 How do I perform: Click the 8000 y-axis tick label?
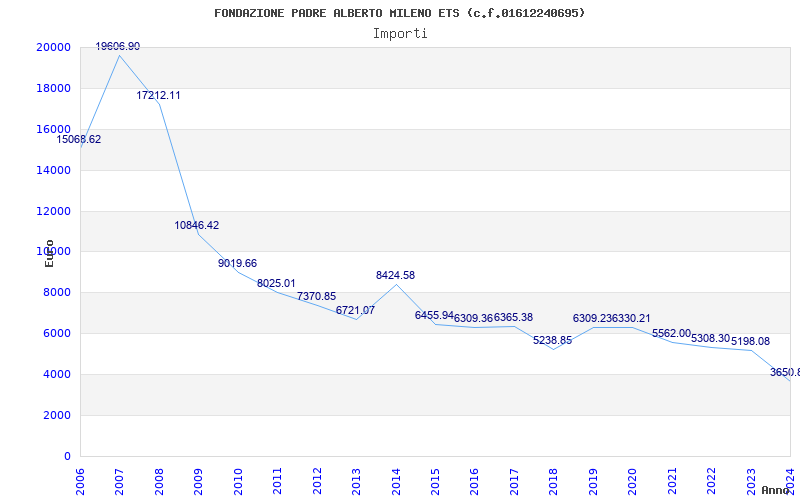tap(56, 292)
